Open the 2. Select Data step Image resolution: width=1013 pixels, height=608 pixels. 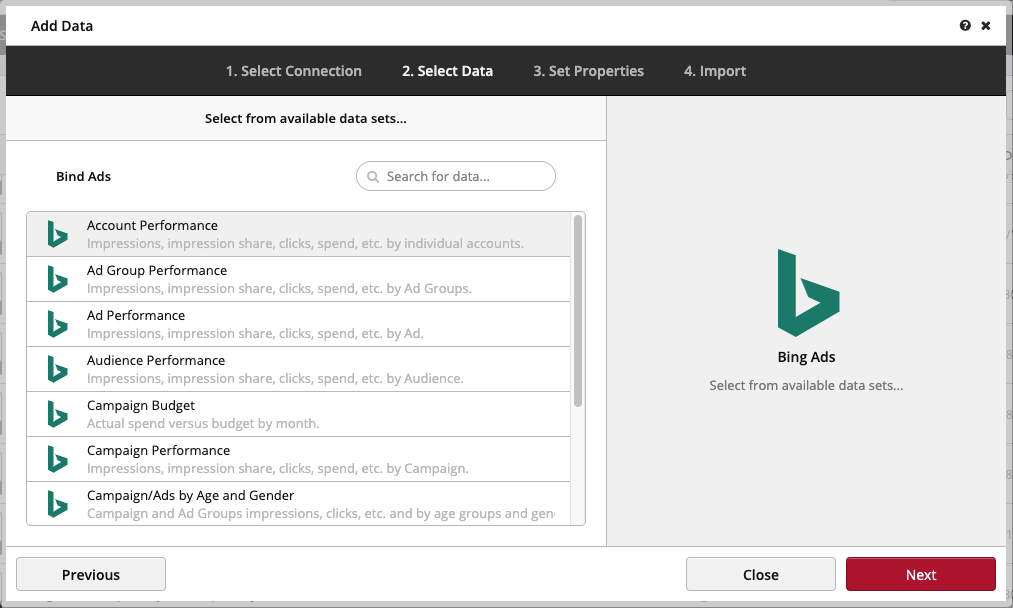tap(447, 71)
